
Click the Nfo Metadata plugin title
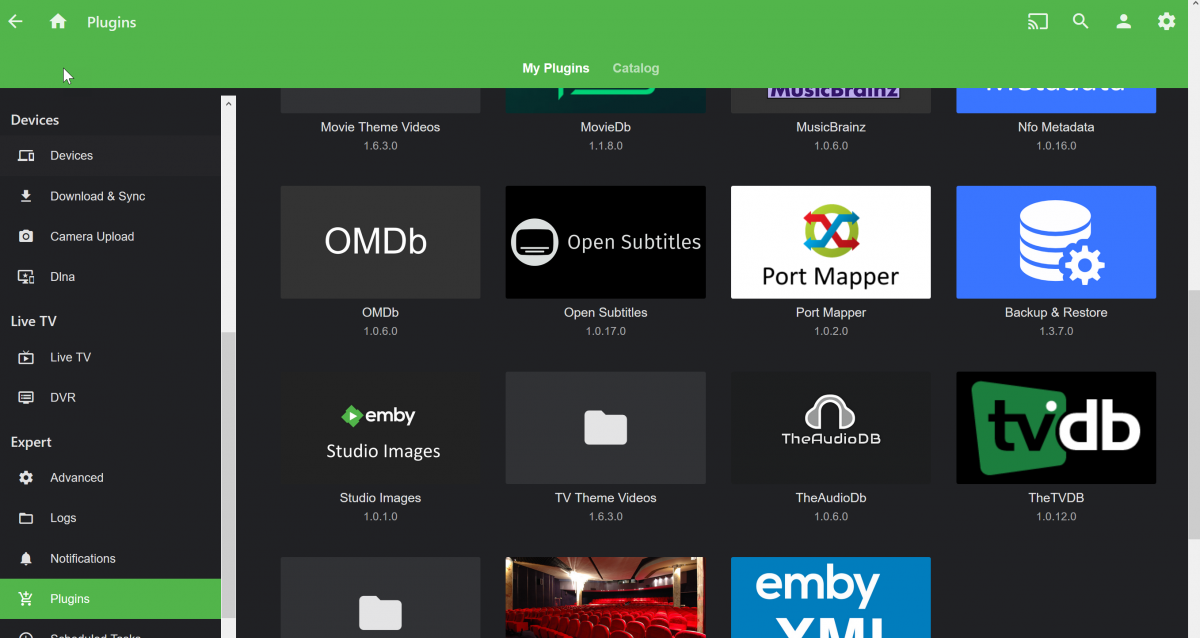(x=1056, y=127)
